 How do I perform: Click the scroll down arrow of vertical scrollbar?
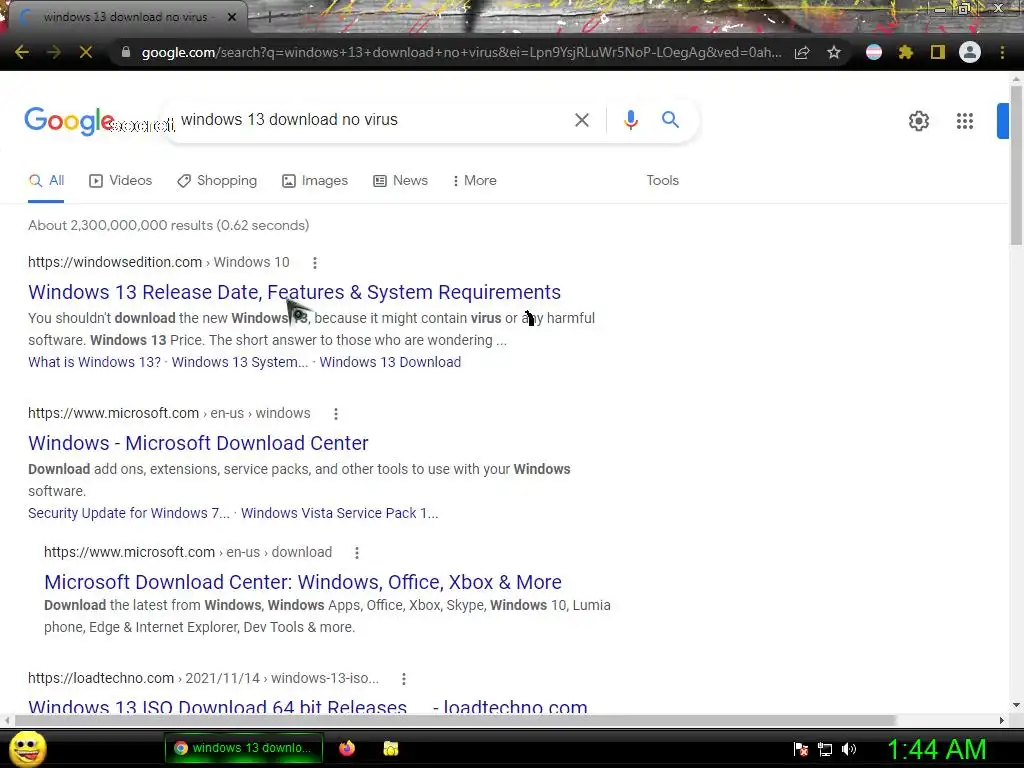[x=1016, y=705]
